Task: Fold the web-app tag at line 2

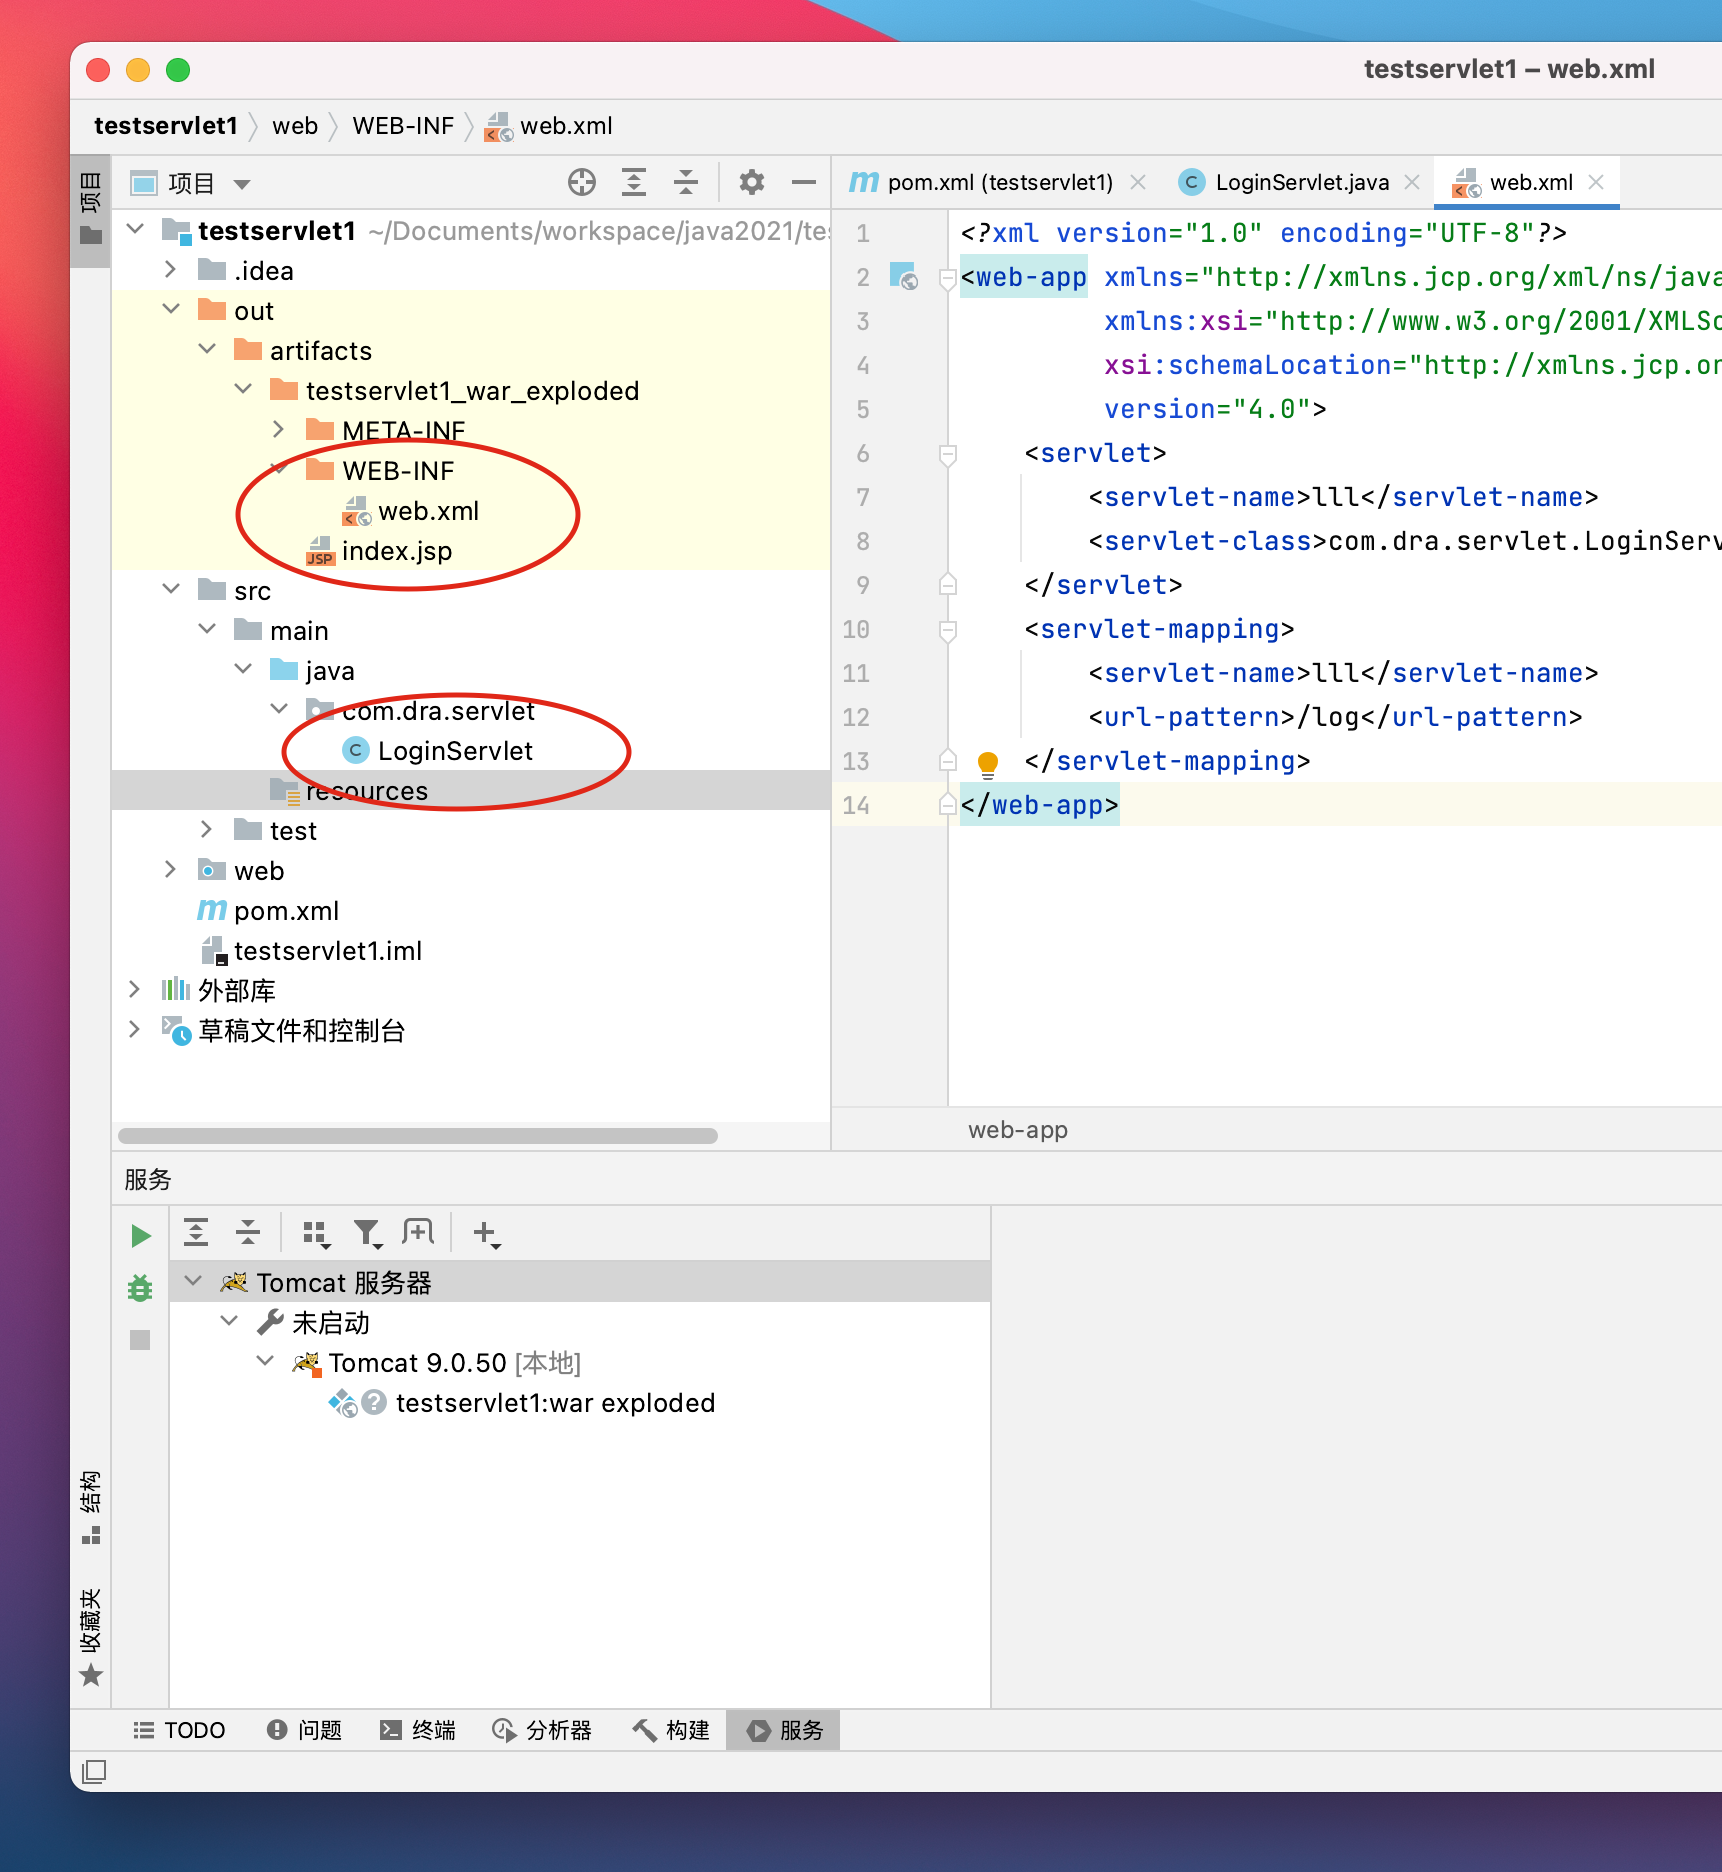Action: click(948, 278)
